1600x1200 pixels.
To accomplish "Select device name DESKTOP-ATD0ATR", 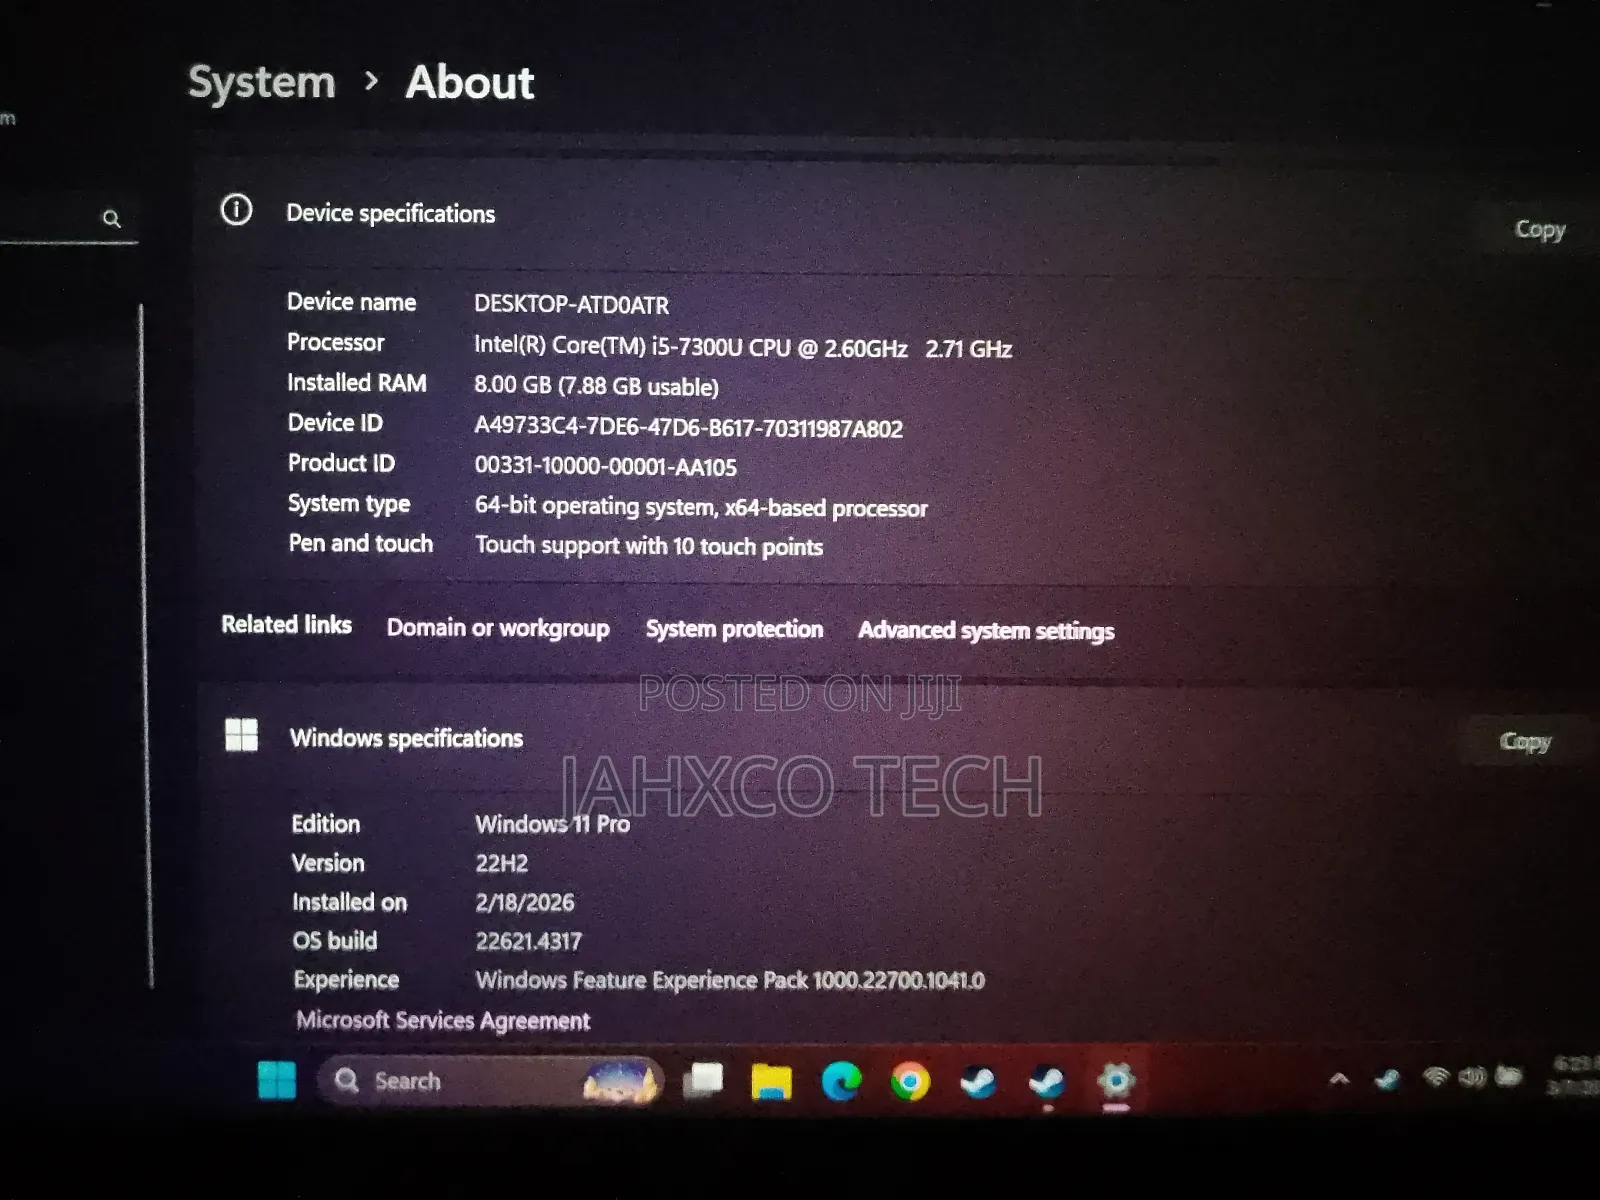I will point(571,304).
